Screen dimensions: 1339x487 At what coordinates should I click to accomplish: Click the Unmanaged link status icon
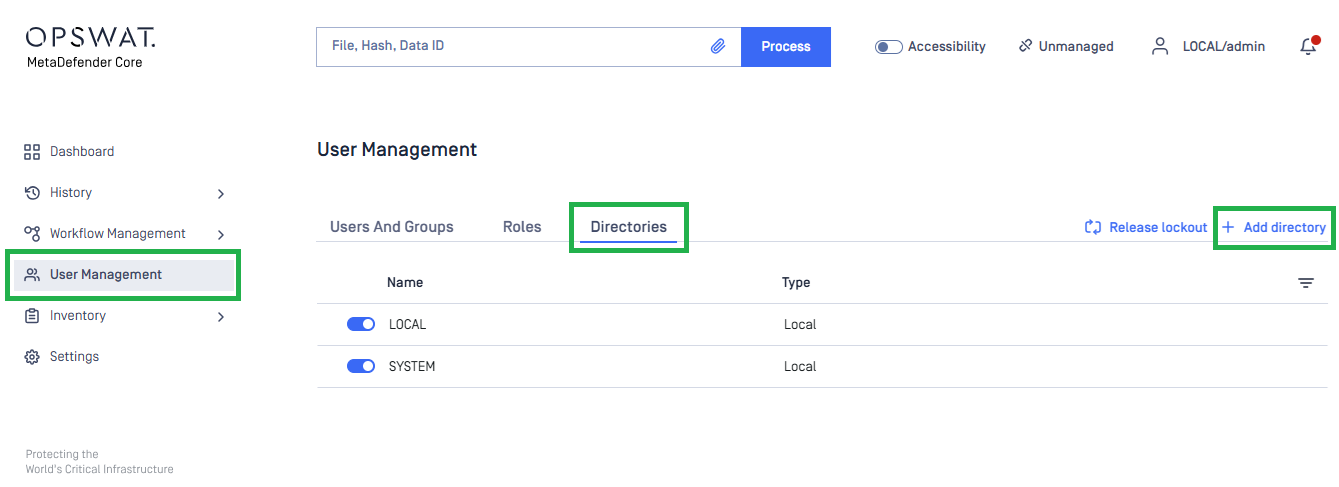coord(1025,46)
